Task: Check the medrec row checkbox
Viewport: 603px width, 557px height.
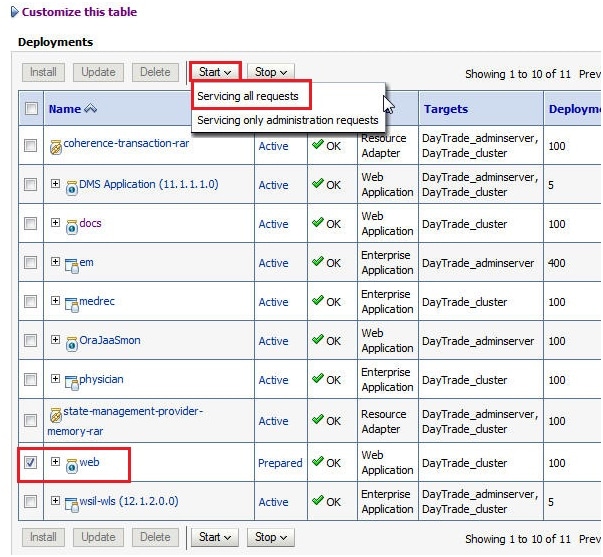Action: 30,302
